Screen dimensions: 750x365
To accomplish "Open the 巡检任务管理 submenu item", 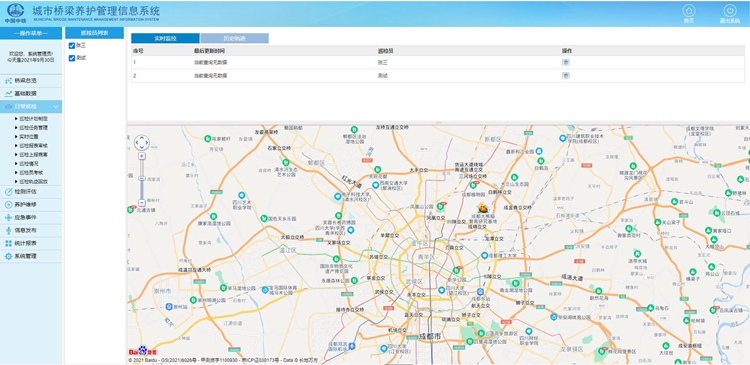I will tap(33, 128).
